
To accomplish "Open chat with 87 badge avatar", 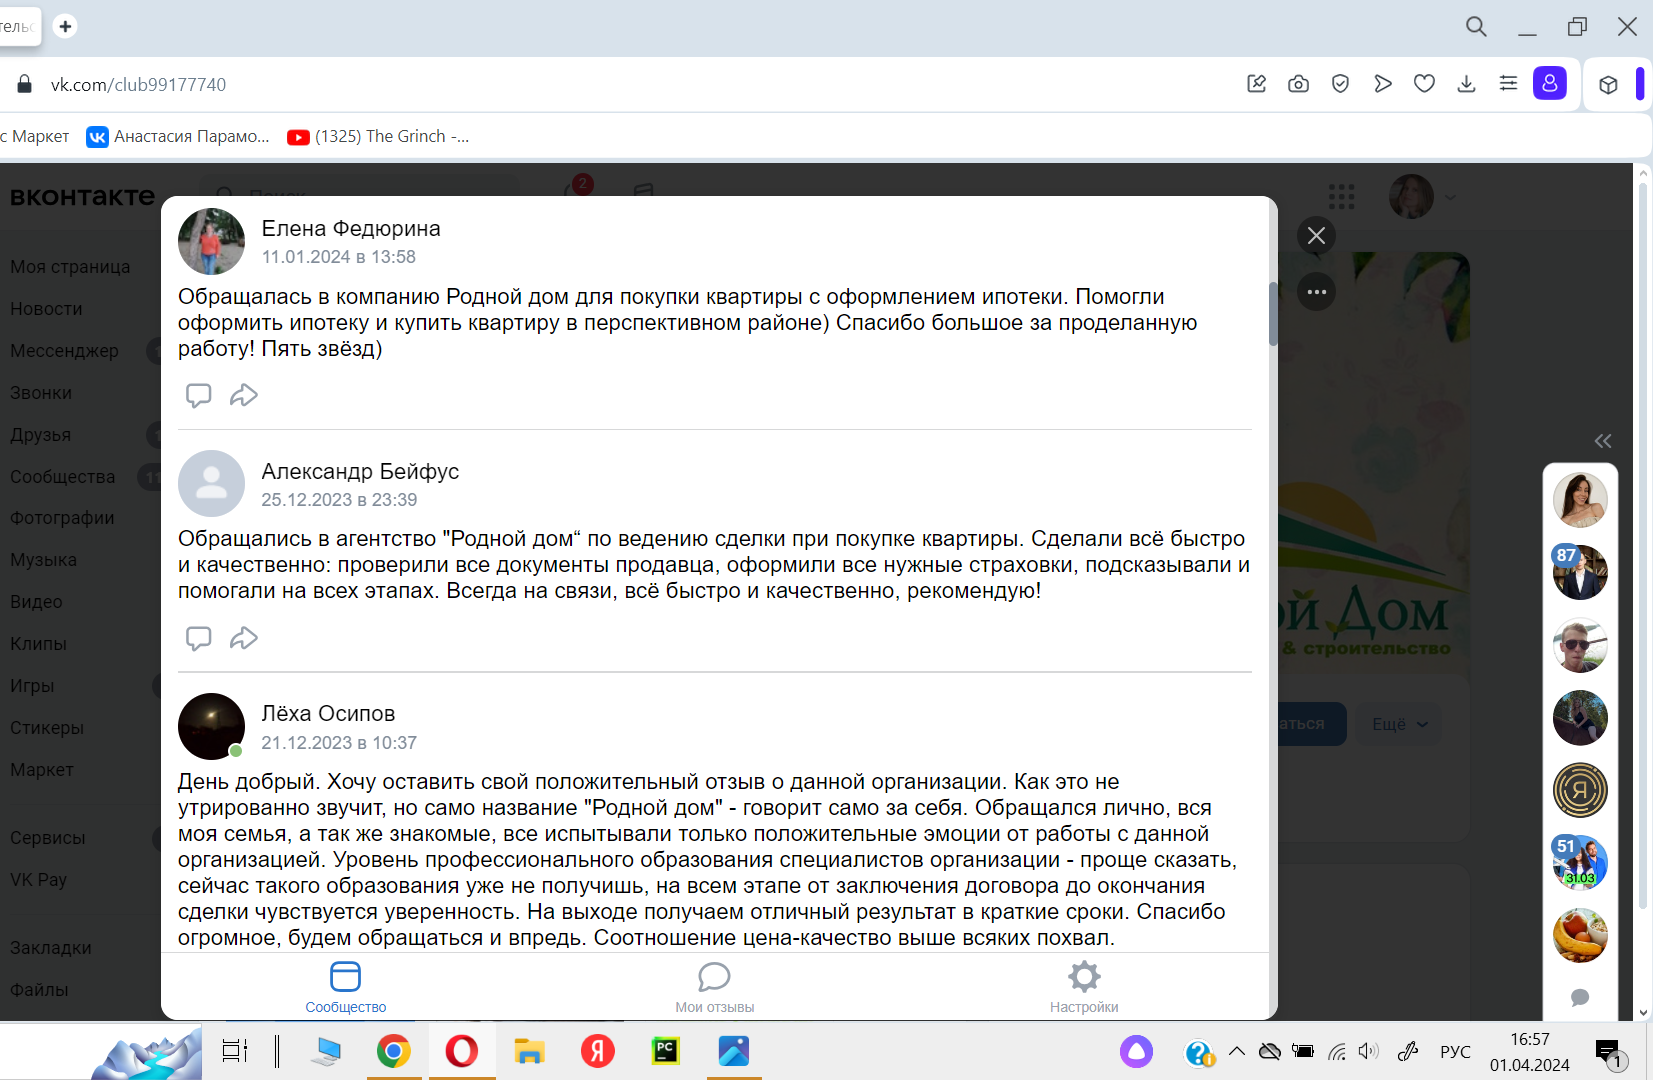I will coord(1580,572).
